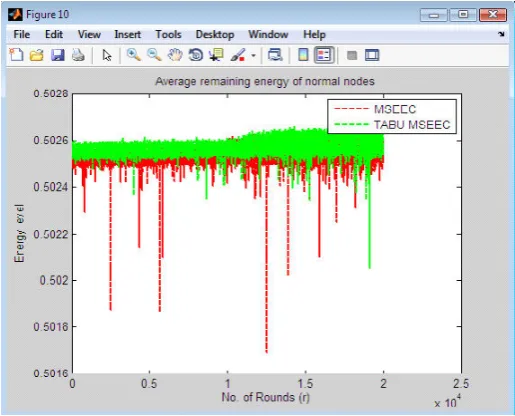Open the Desktop menu
The height and width of the screenshot is (416, 515).
[x=215, y=34]
